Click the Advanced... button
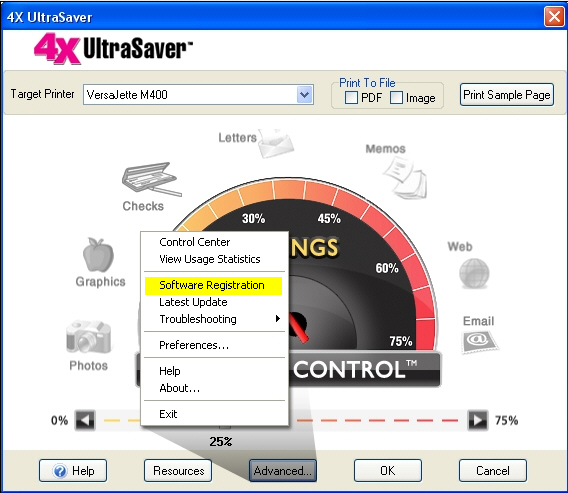 283,471
